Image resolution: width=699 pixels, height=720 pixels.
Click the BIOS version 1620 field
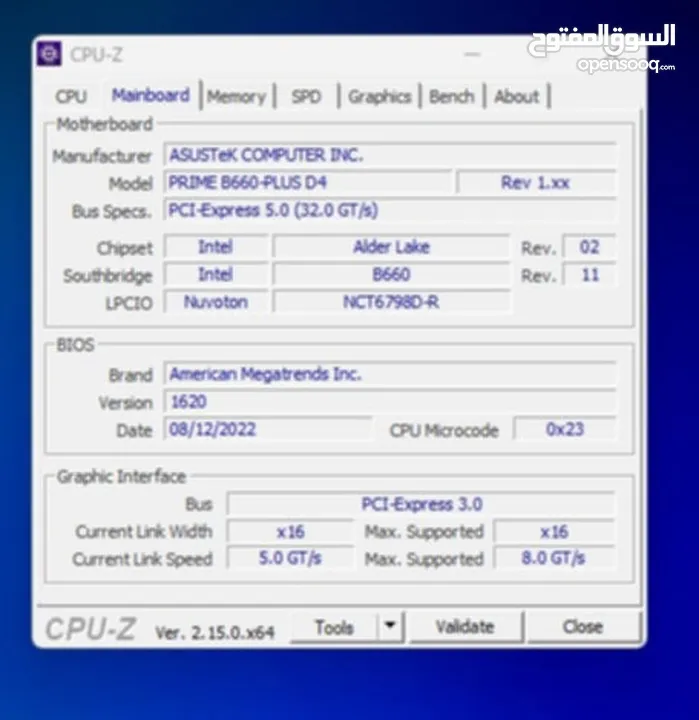[389, 402]
